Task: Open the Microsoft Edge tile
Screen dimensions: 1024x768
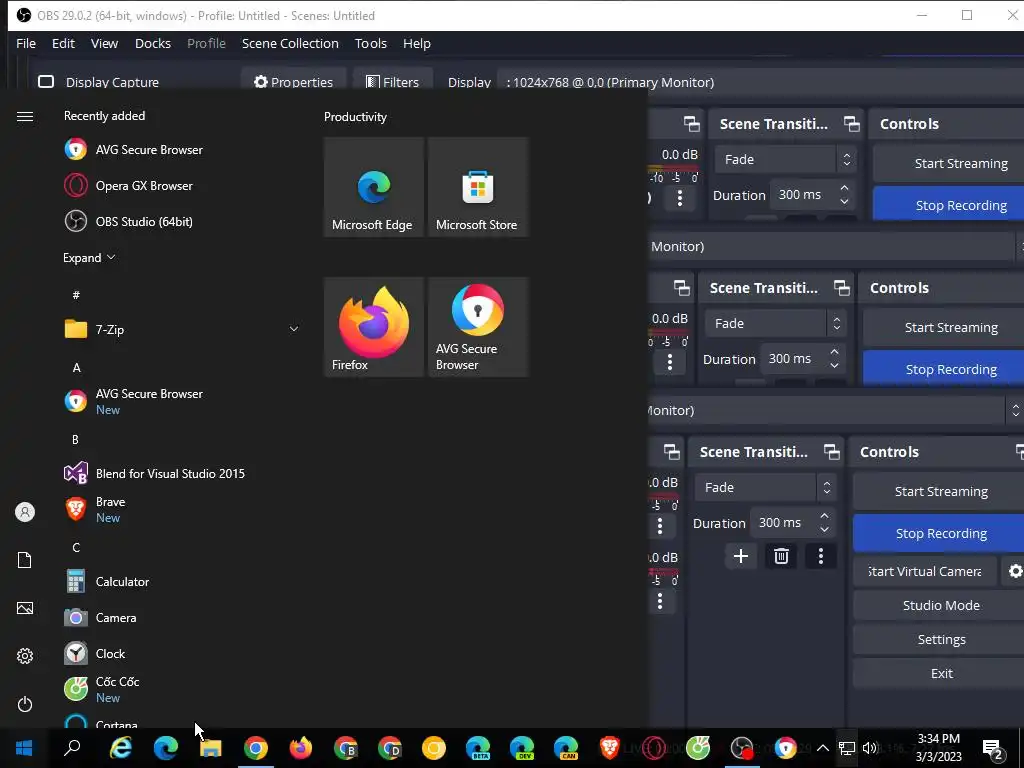Action: click(374, 187)
